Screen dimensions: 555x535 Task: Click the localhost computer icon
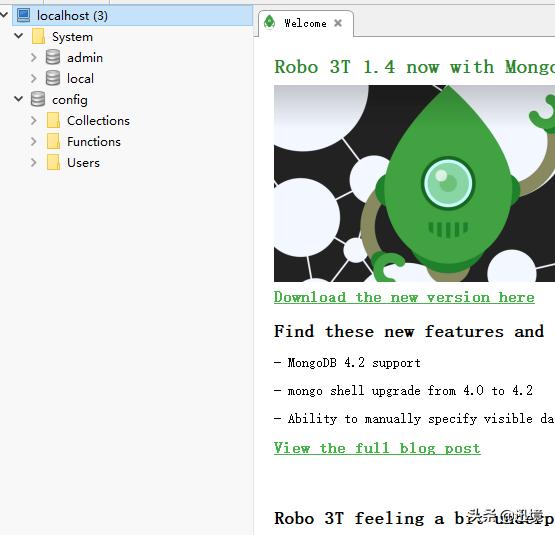click(x=24, y=15)
